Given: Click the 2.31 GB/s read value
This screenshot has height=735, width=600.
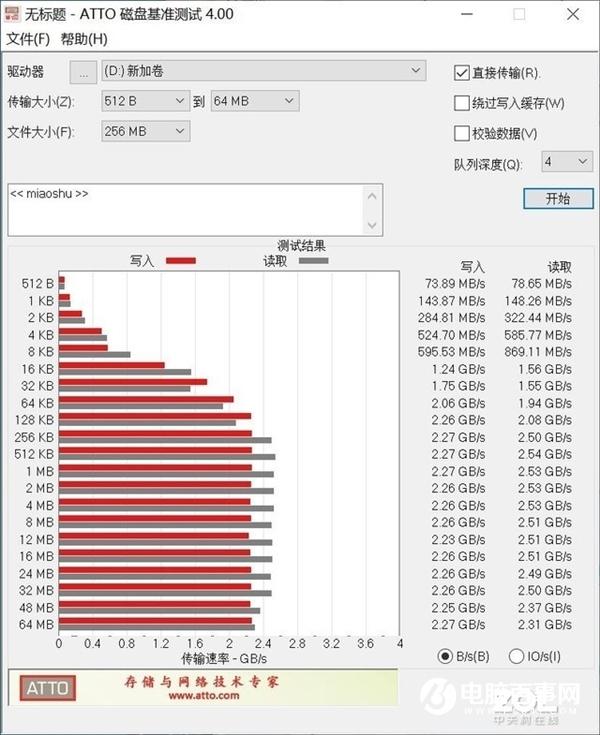Looking at the screenshot, I should pos(545,625).
